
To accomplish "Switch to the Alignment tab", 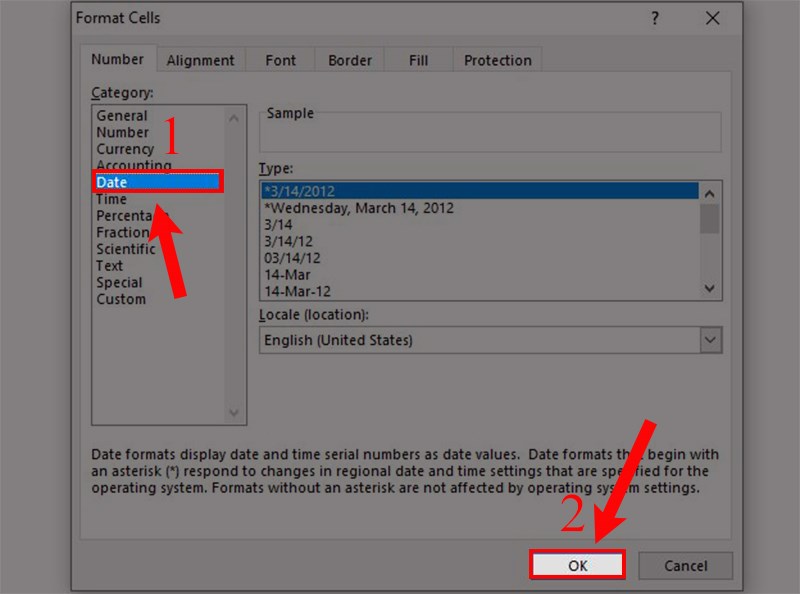I will tap(200, 60).
